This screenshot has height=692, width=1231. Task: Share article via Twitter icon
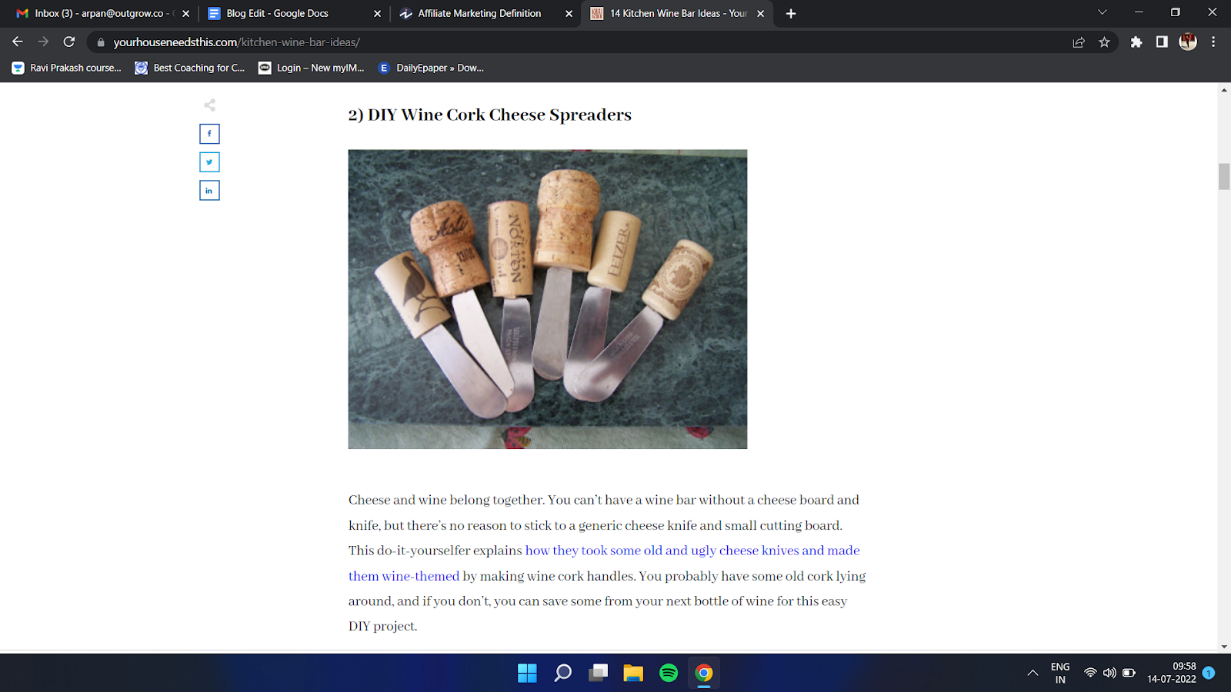[x=209, y=162]
